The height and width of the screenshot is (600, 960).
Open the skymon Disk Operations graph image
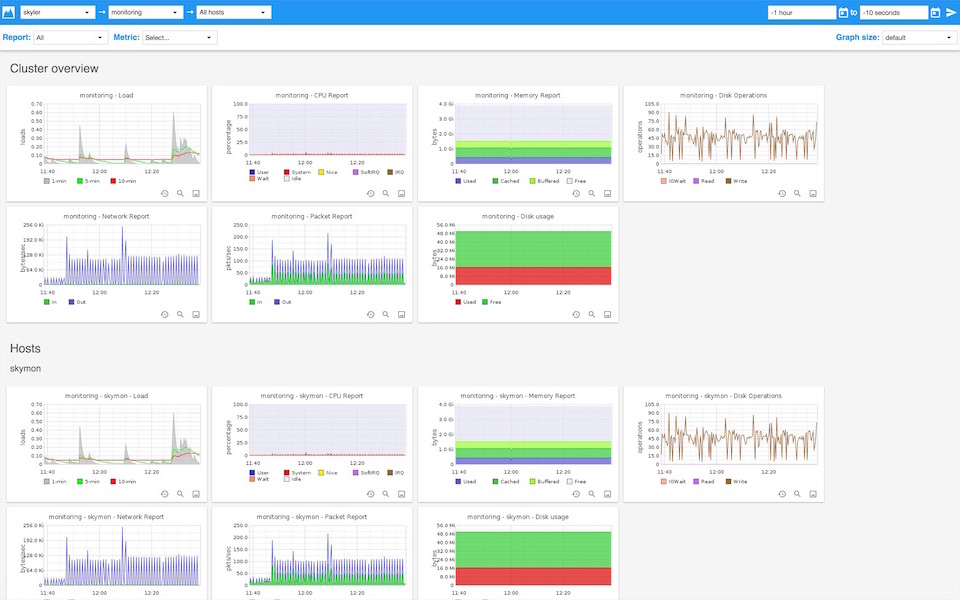click(724, 438)
